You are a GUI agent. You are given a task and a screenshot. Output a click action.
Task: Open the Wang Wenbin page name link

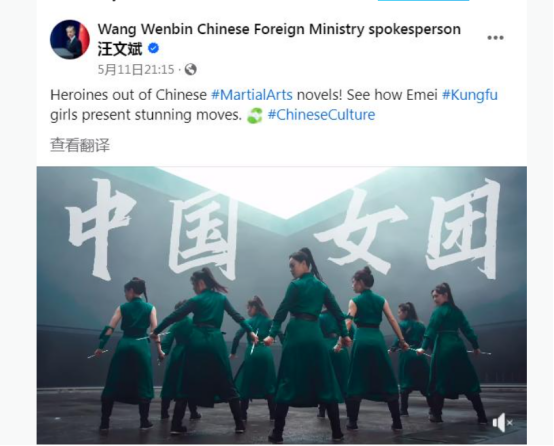coord(279,29)
